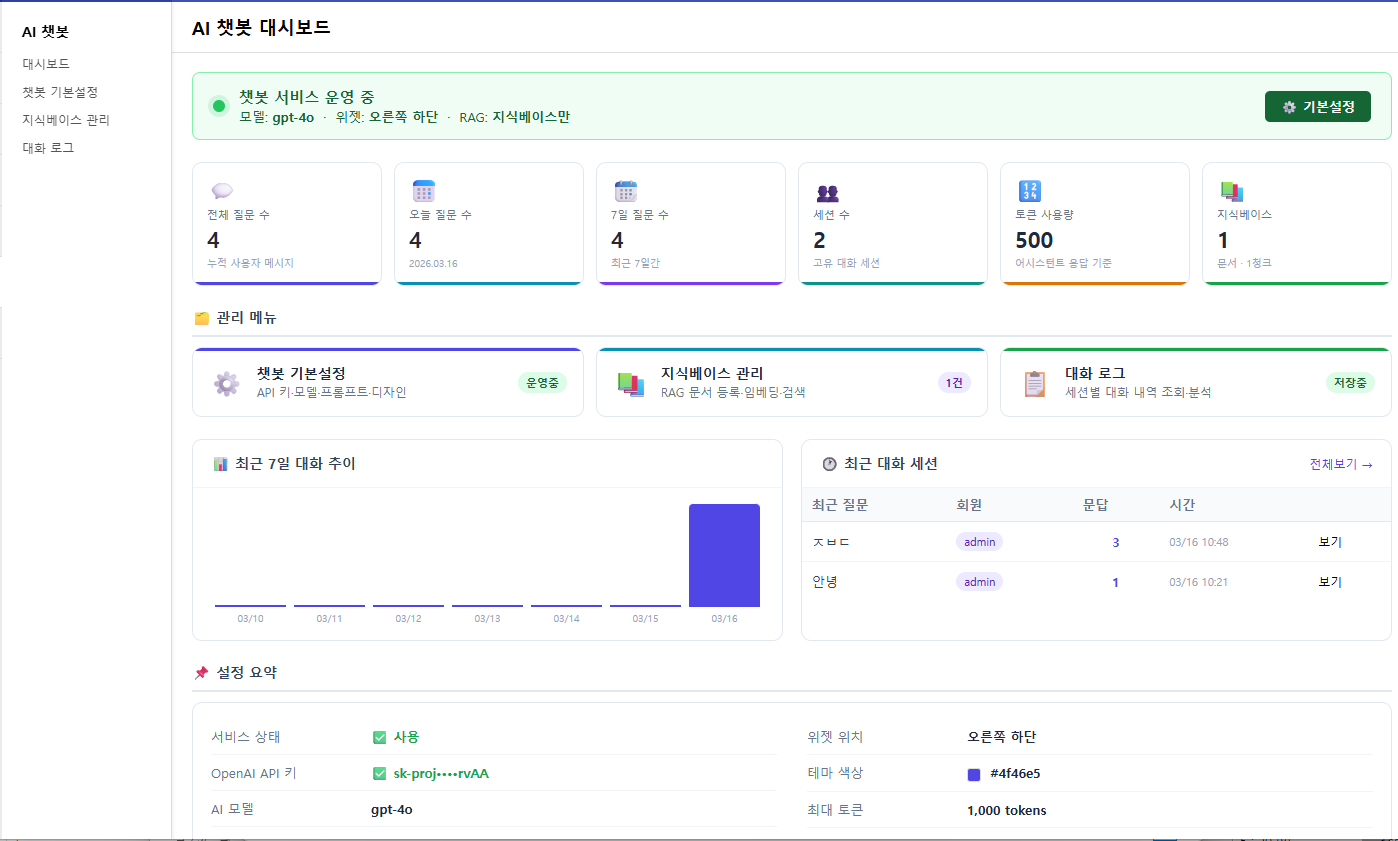Open 챗봇 기본설정 in the sidebar

[60, 91]
